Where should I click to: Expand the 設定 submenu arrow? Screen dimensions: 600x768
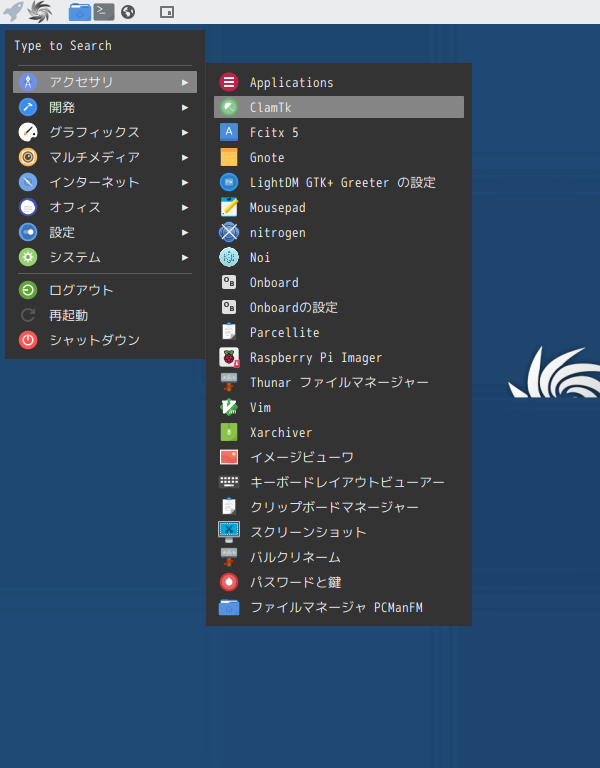[185, 232]
